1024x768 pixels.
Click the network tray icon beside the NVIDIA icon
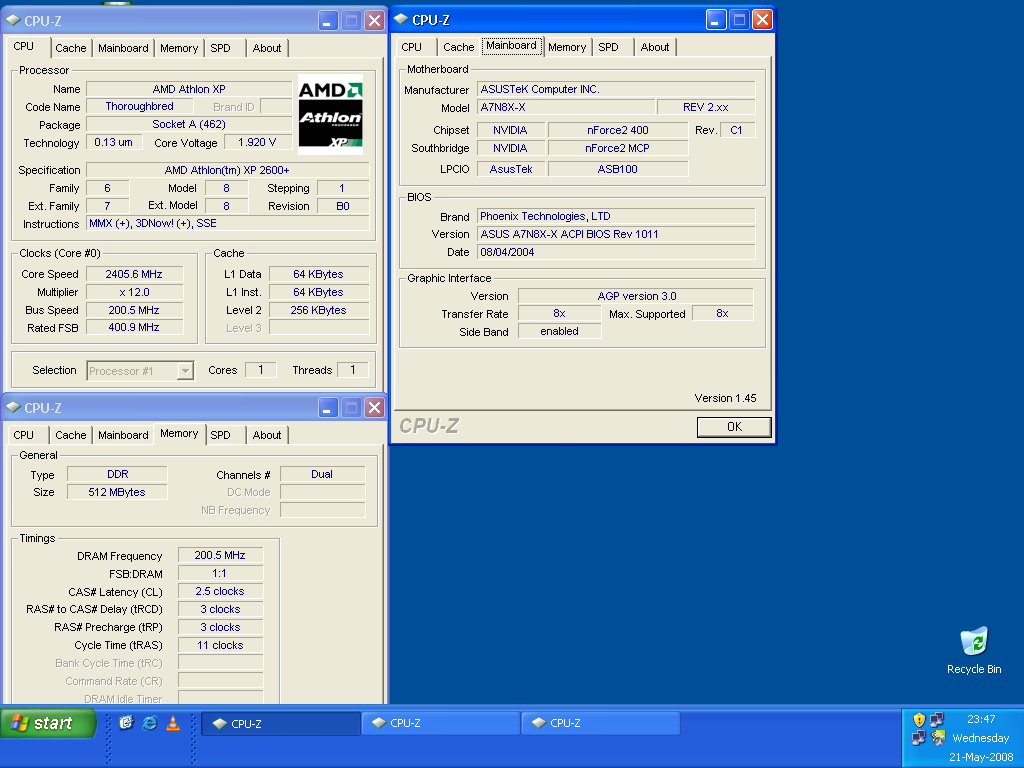click(x=919, y=739)
